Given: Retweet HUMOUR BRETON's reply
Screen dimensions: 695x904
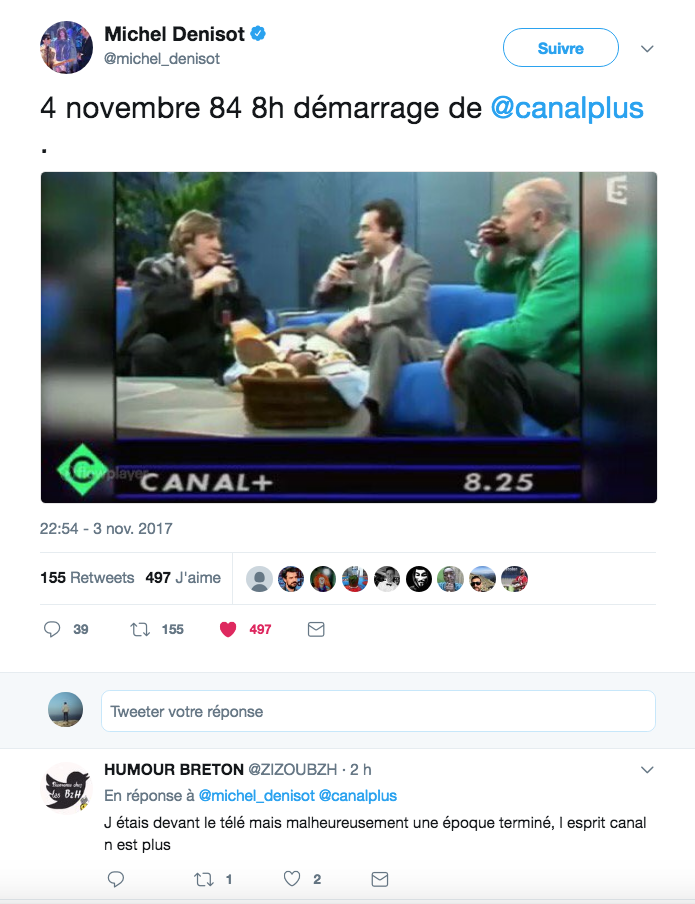Looking at the screenshot, I should click(204, 879).
